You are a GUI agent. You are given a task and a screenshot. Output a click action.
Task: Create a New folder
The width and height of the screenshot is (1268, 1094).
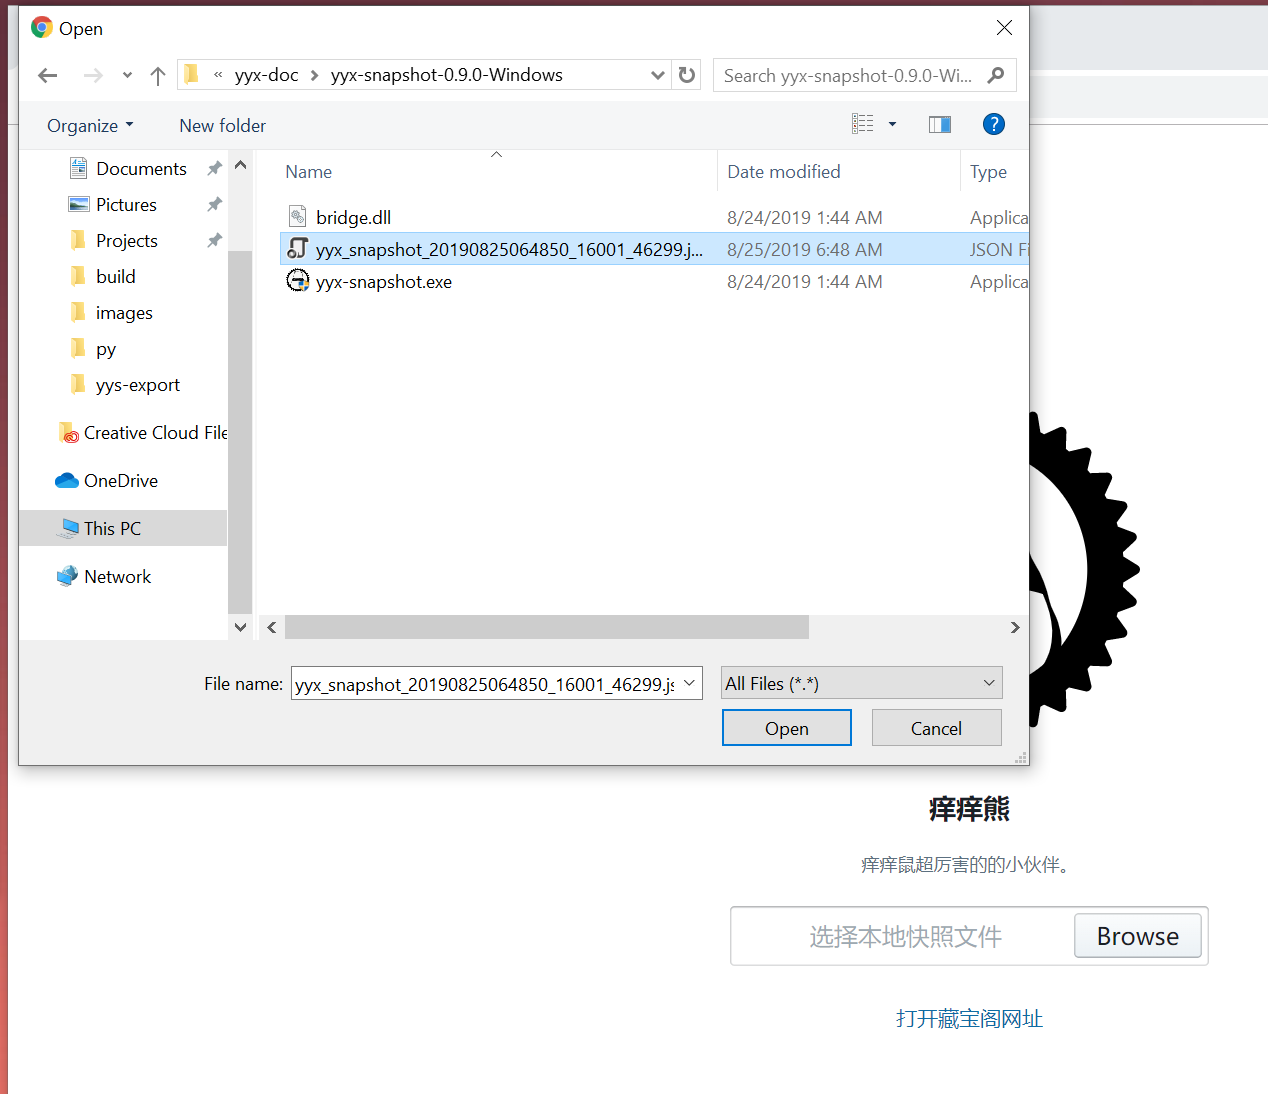point(222,126)
